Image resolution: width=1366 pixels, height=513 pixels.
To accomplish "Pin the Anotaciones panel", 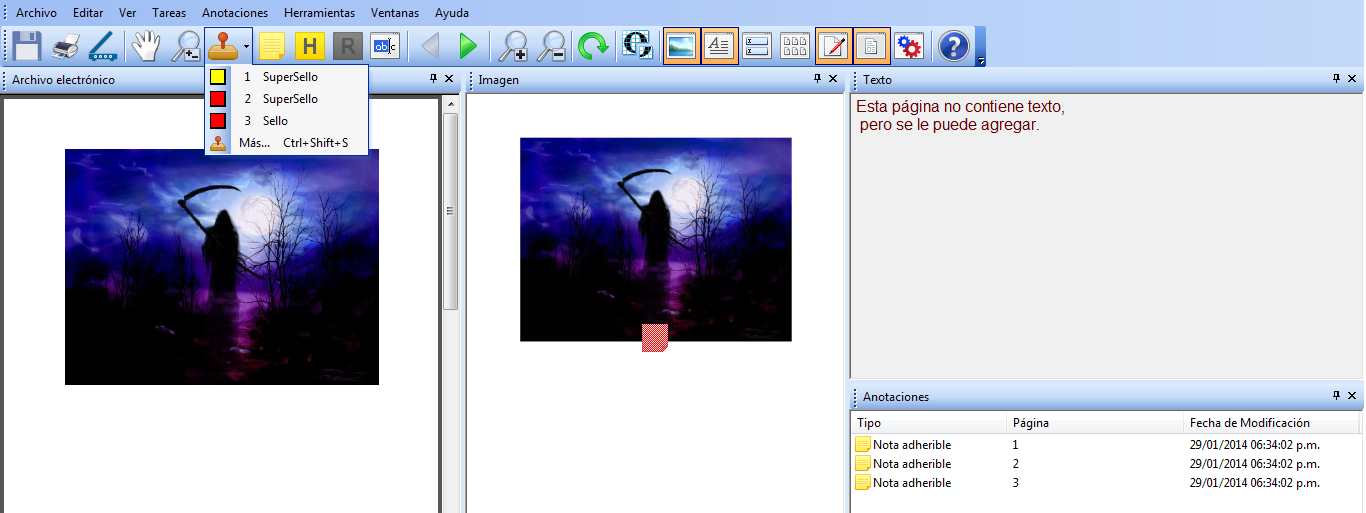I will point(1336,396).
